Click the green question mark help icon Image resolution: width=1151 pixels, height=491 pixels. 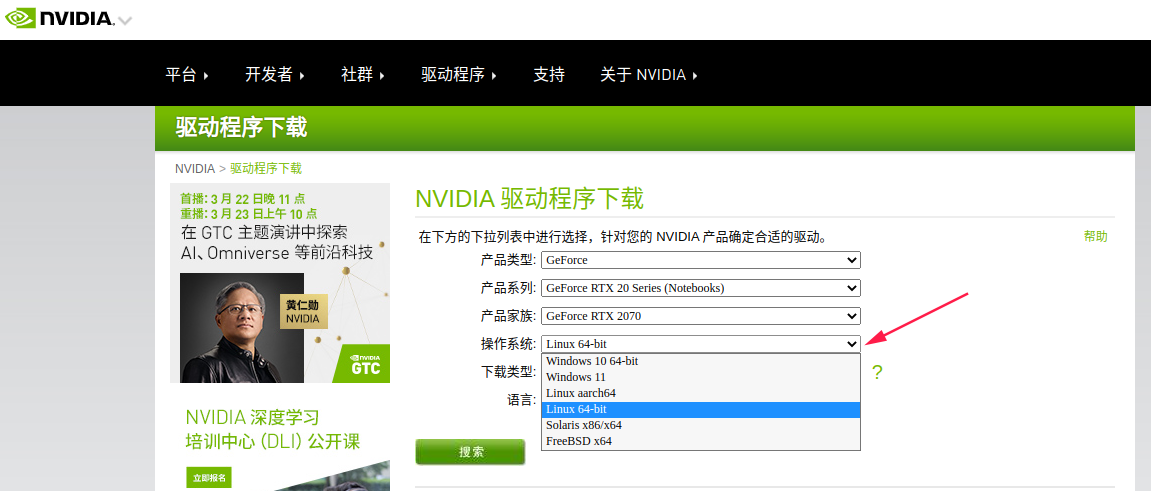pyautogui.click(x=876, y=372)
